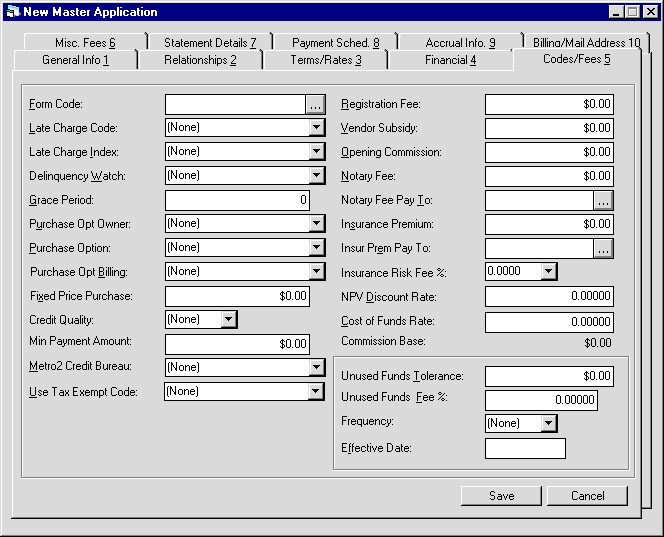664x537 pixels.
Task: Focus the Notary Fee amount field
Action: click(549, 176)
